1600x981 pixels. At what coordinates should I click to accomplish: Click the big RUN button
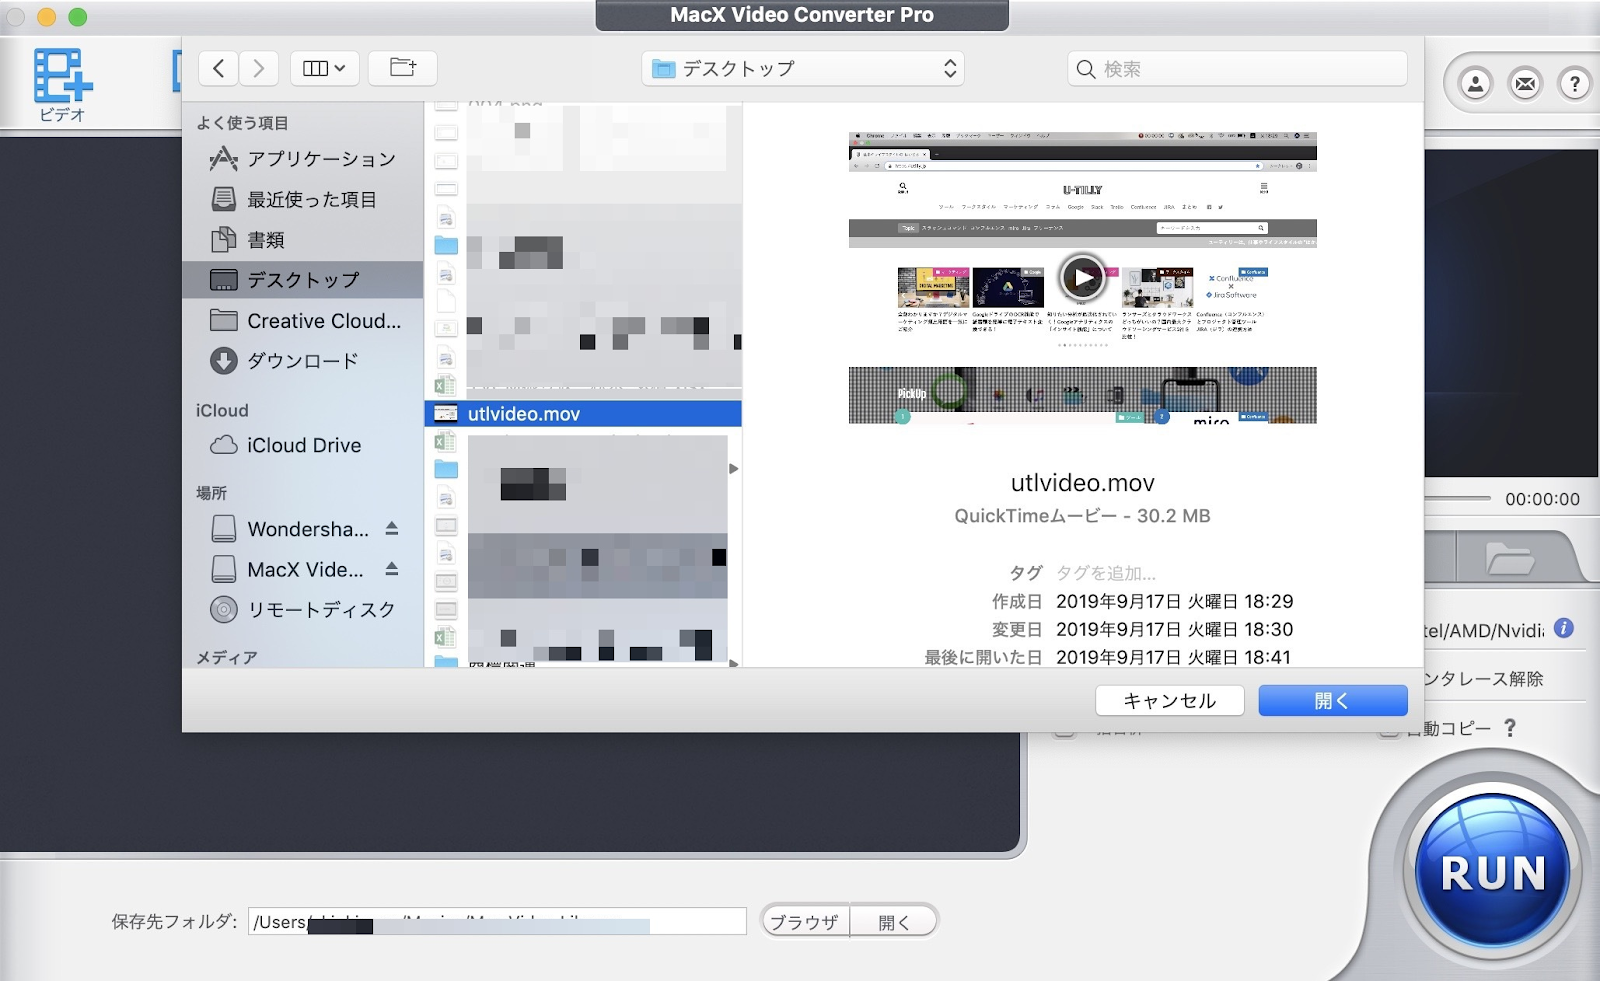(1492, 872)
